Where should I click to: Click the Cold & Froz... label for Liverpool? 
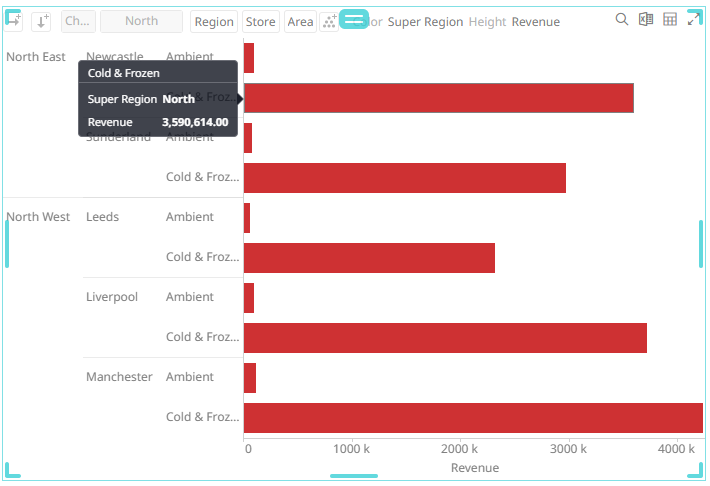point(202,337)
